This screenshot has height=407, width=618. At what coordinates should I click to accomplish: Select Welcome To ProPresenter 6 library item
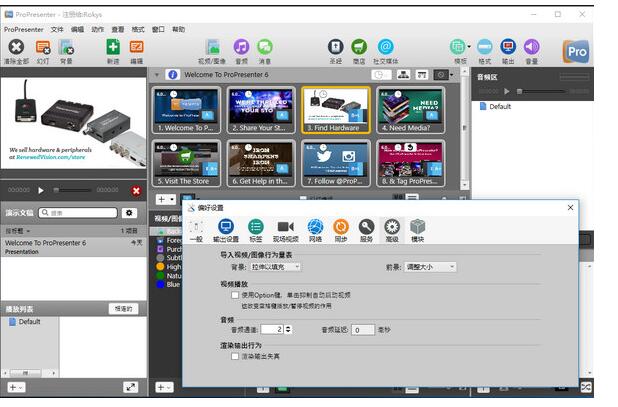pyautogui.click(x=74, y=247)
